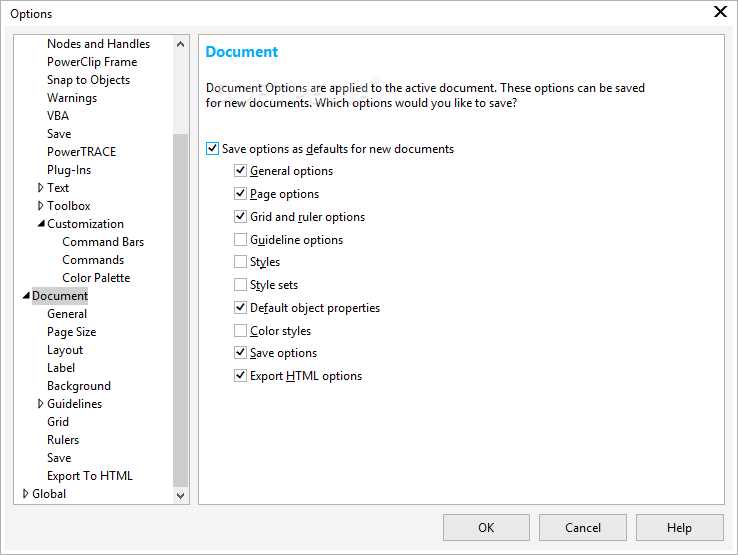Uncheck General options checkbox
The image size is (738, 555).
coord(240,170)
